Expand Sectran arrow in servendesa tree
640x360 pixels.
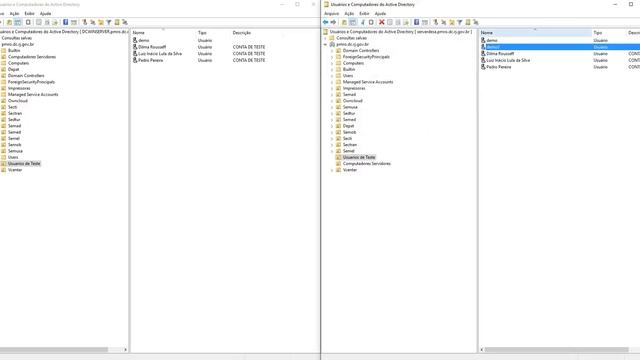click(332, 144)
